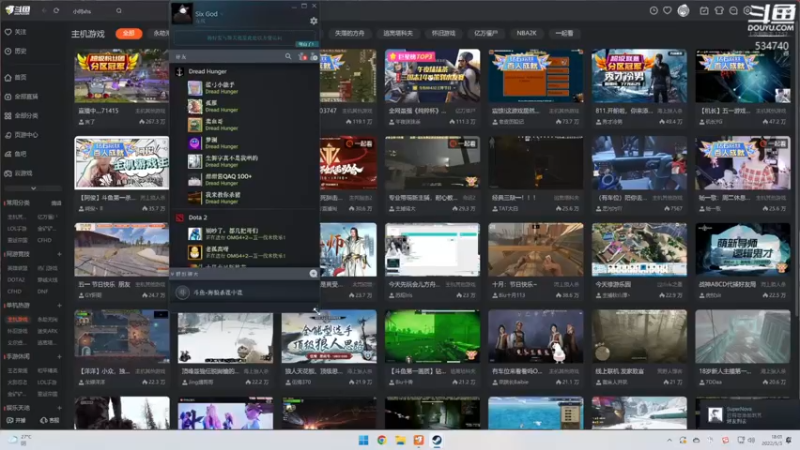800x450 pixels.
Task: Show hidden tray icons chevron
Action: pos(669,440)
